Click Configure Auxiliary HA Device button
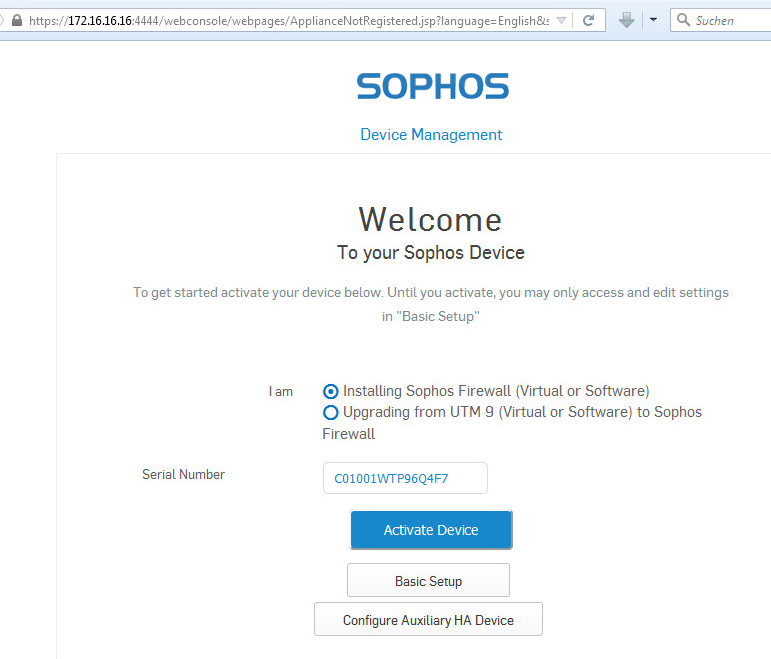This screenshot has height=659, width=771. (428, 619)
